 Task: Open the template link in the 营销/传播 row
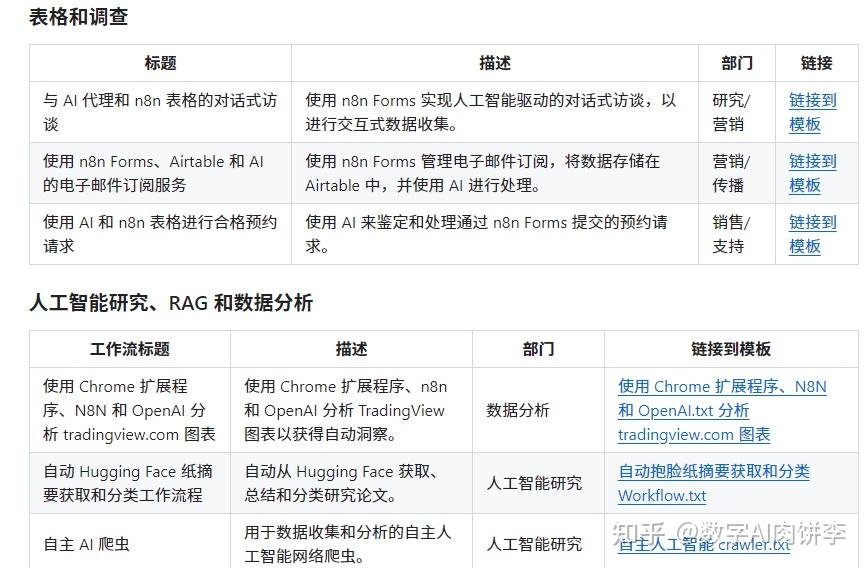pos(812,173)
